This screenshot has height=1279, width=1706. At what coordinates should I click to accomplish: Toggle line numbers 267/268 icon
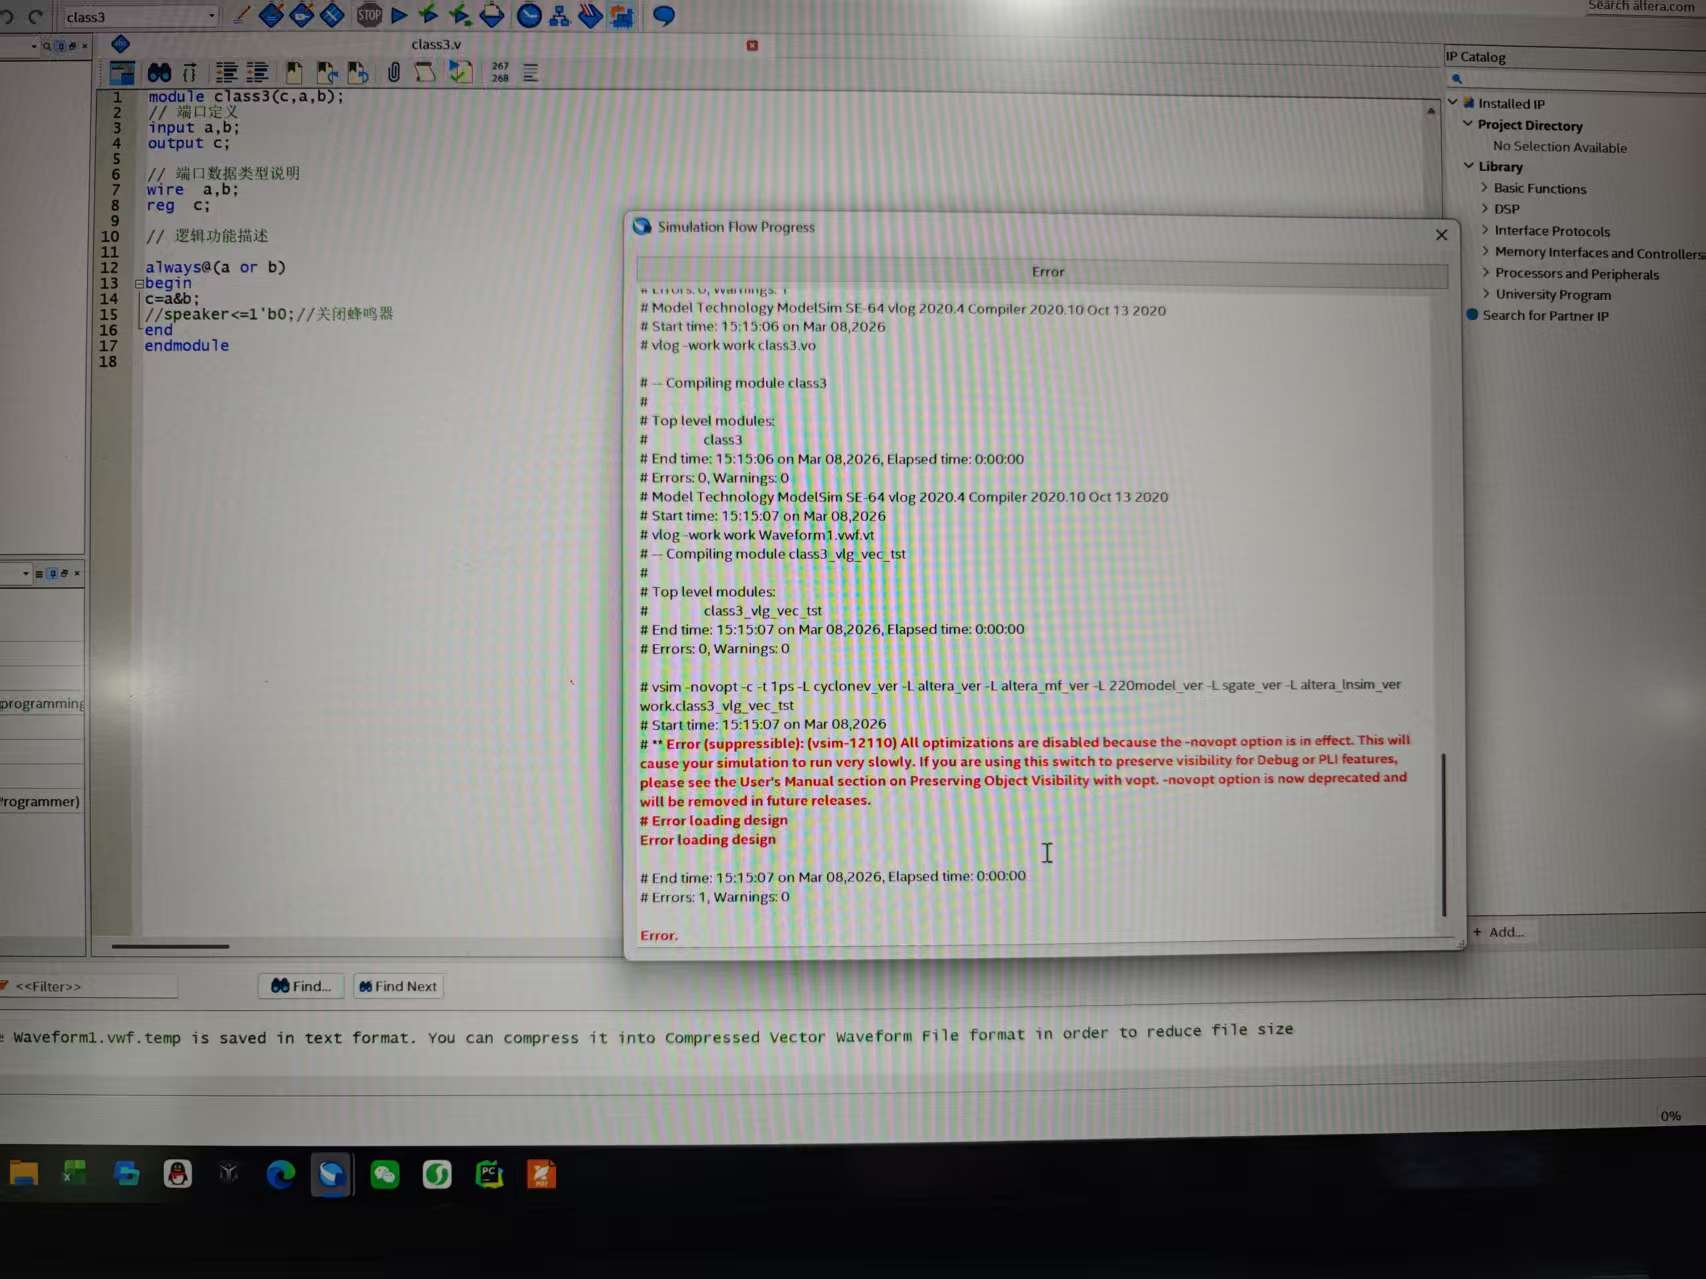(500, 72)
